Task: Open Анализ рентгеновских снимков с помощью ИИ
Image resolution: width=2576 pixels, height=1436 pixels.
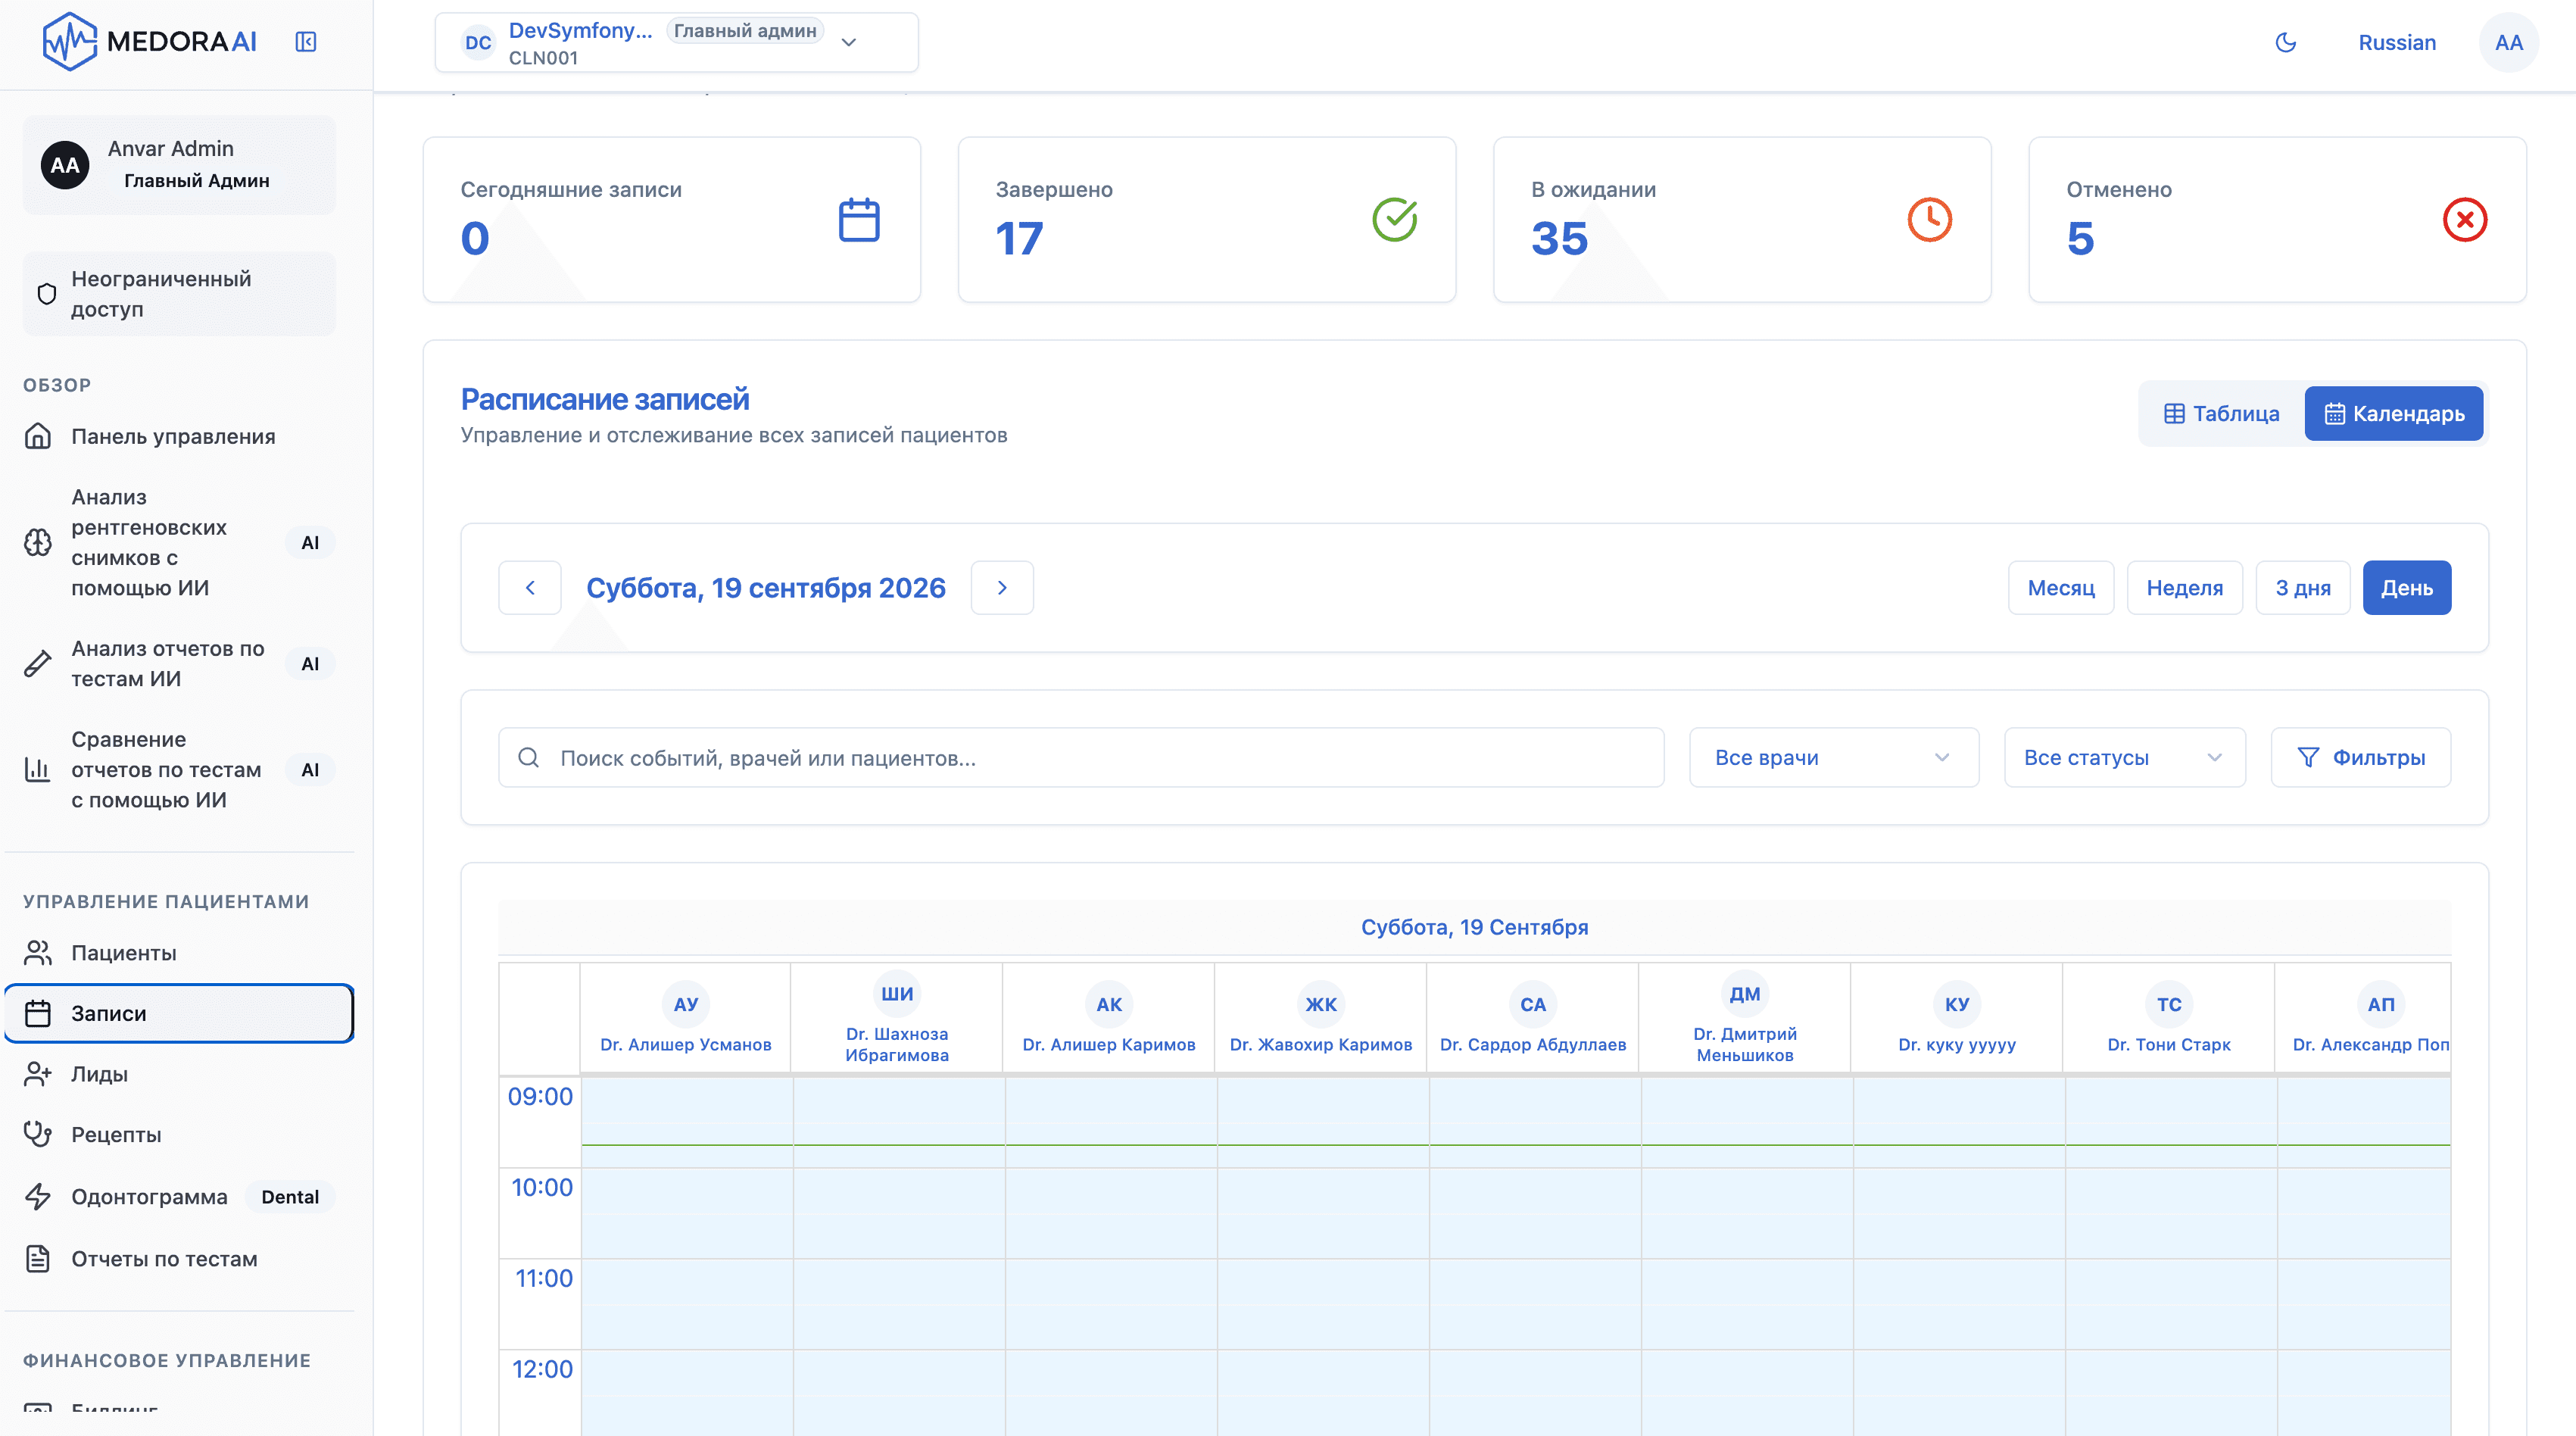Action: point(179,543)
